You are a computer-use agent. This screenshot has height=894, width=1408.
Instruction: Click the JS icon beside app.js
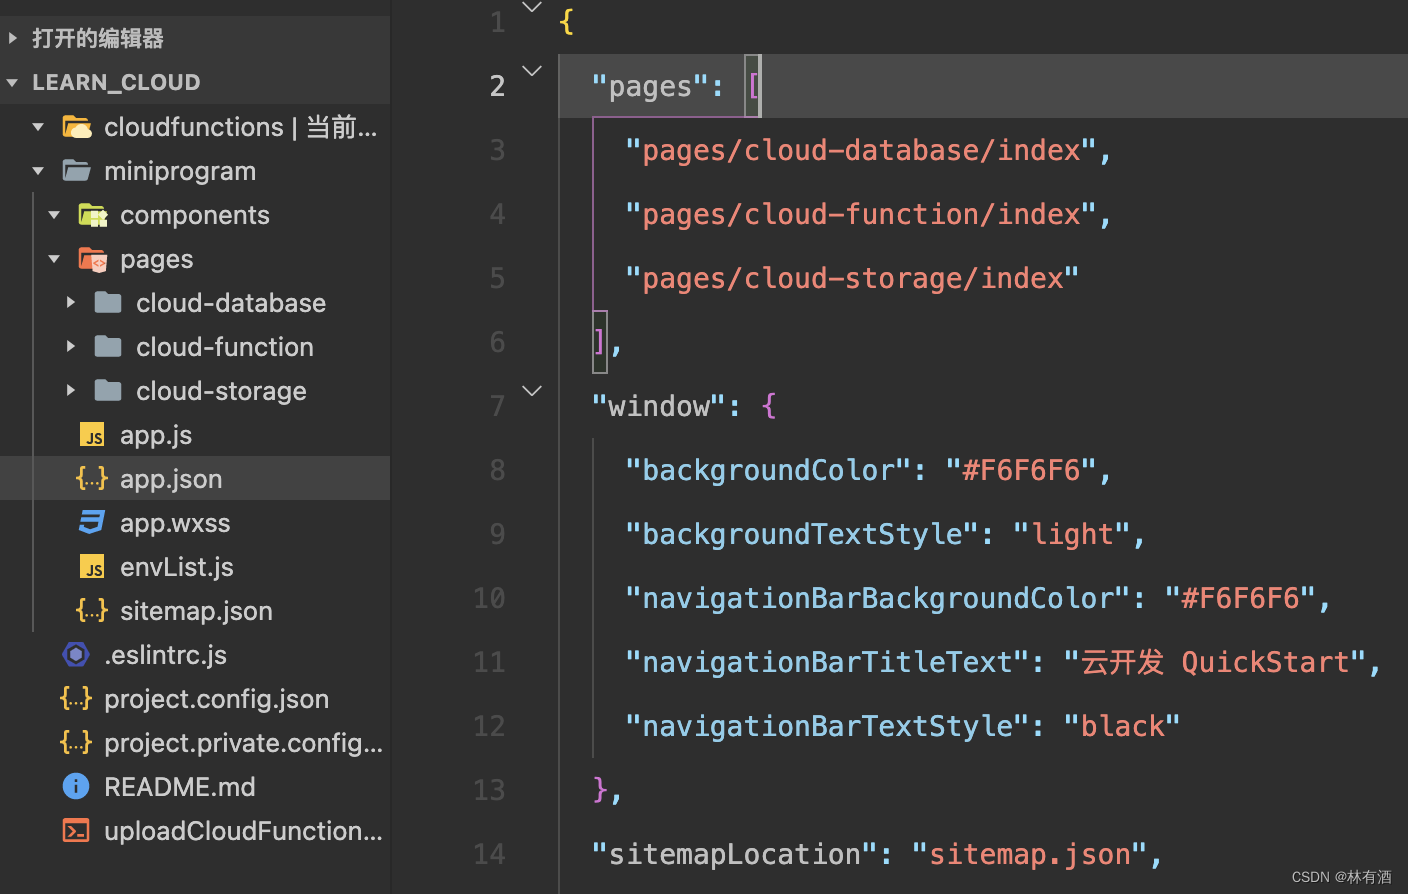(x=92, y=435)
